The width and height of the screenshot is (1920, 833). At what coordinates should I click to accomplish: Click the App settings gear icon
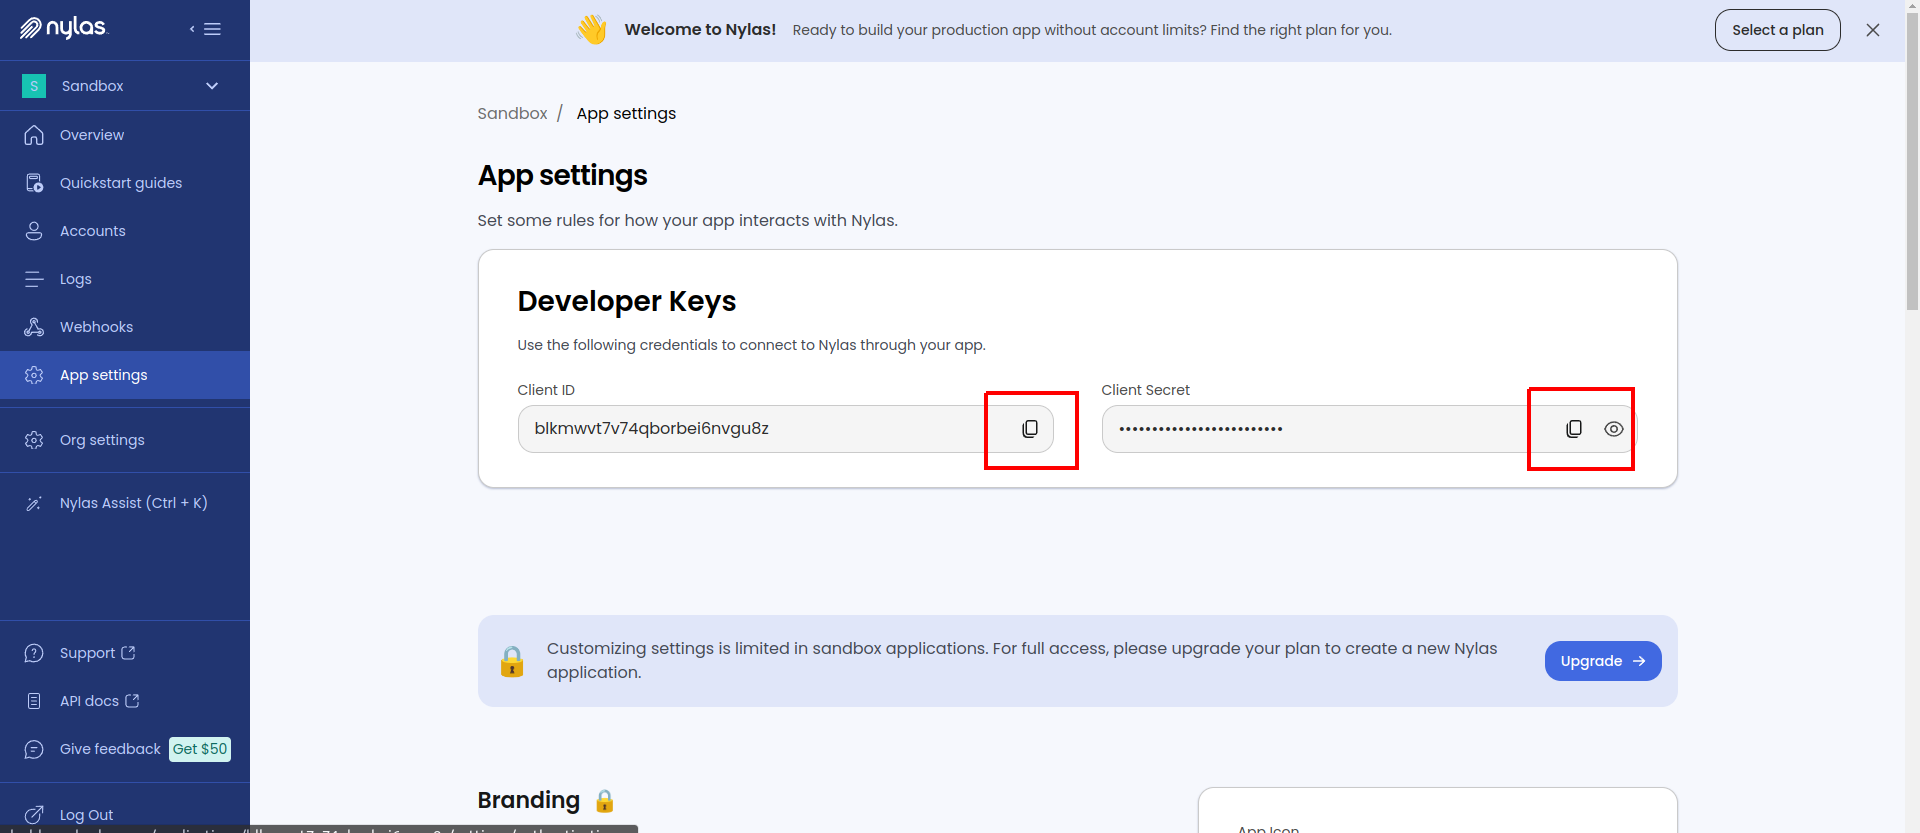click(x=34, y=375)
